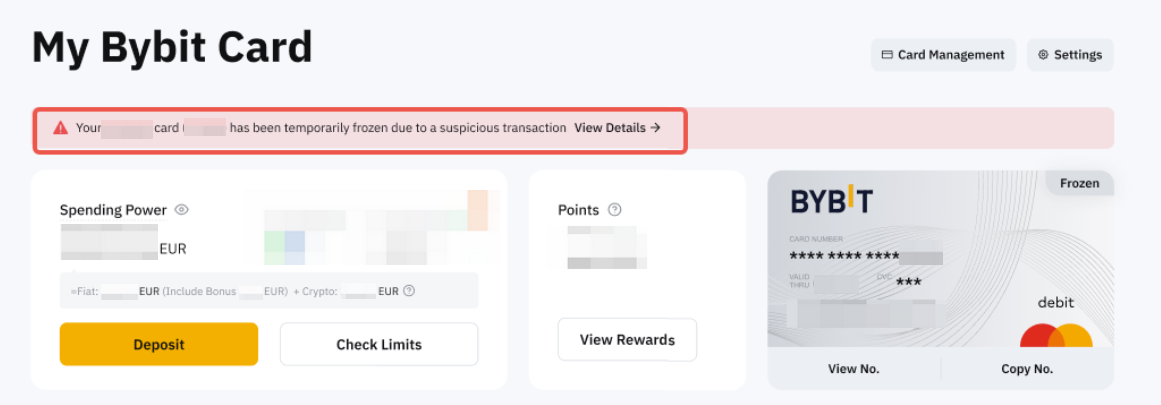Click the Points help question icon

tap(615, 210)
